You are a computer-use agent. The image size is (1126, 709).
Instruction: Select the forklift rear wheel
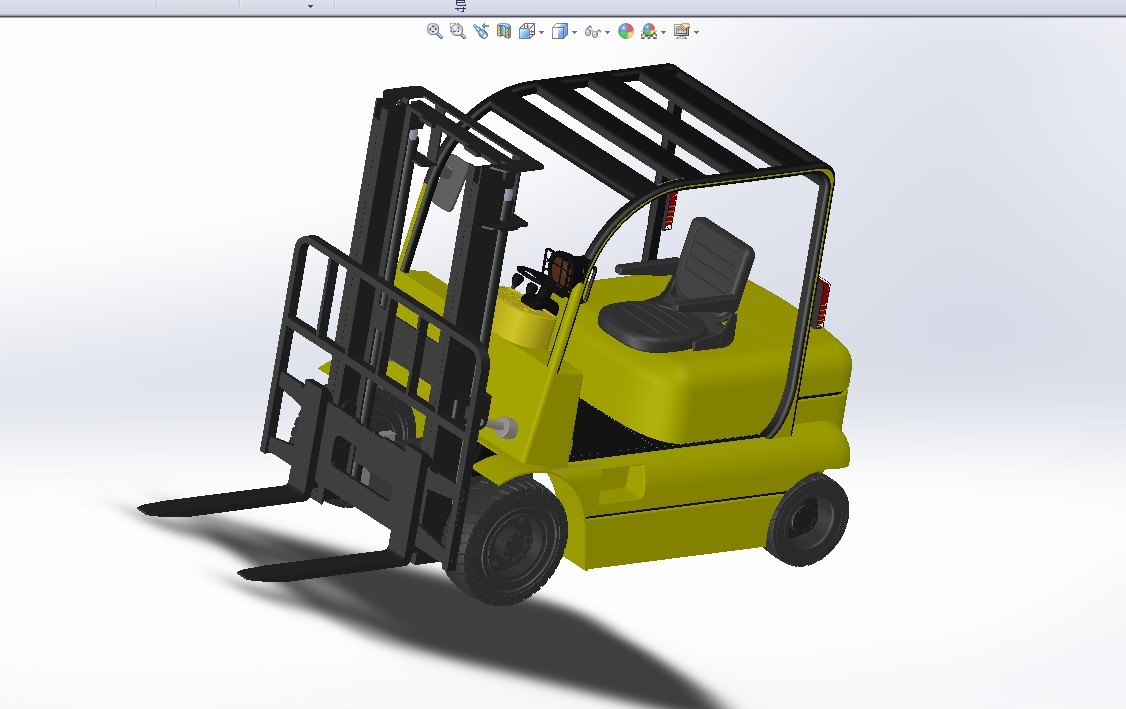(x=808, y=519)
